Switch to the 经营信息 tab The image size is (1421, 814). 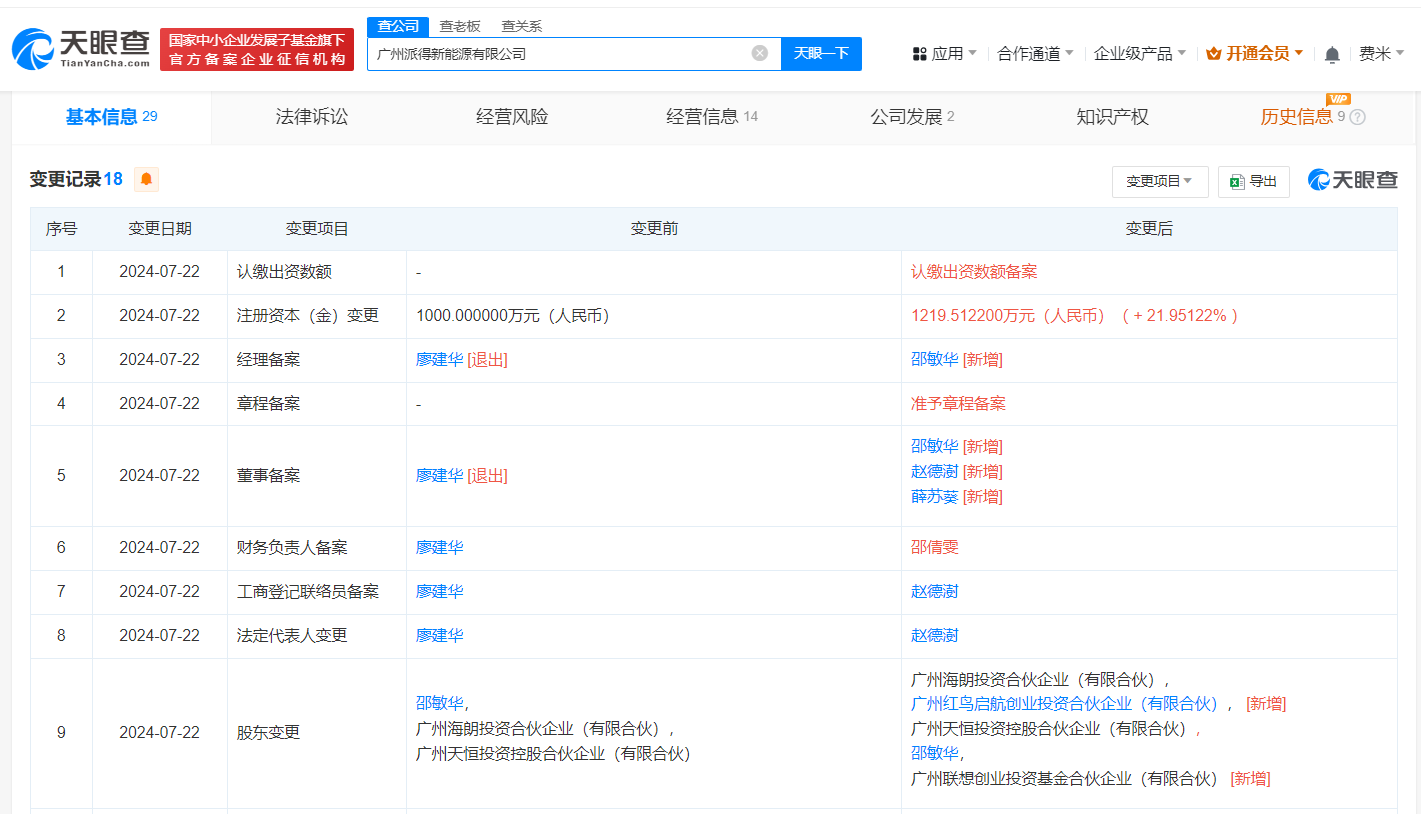click(x=703, y=116)
